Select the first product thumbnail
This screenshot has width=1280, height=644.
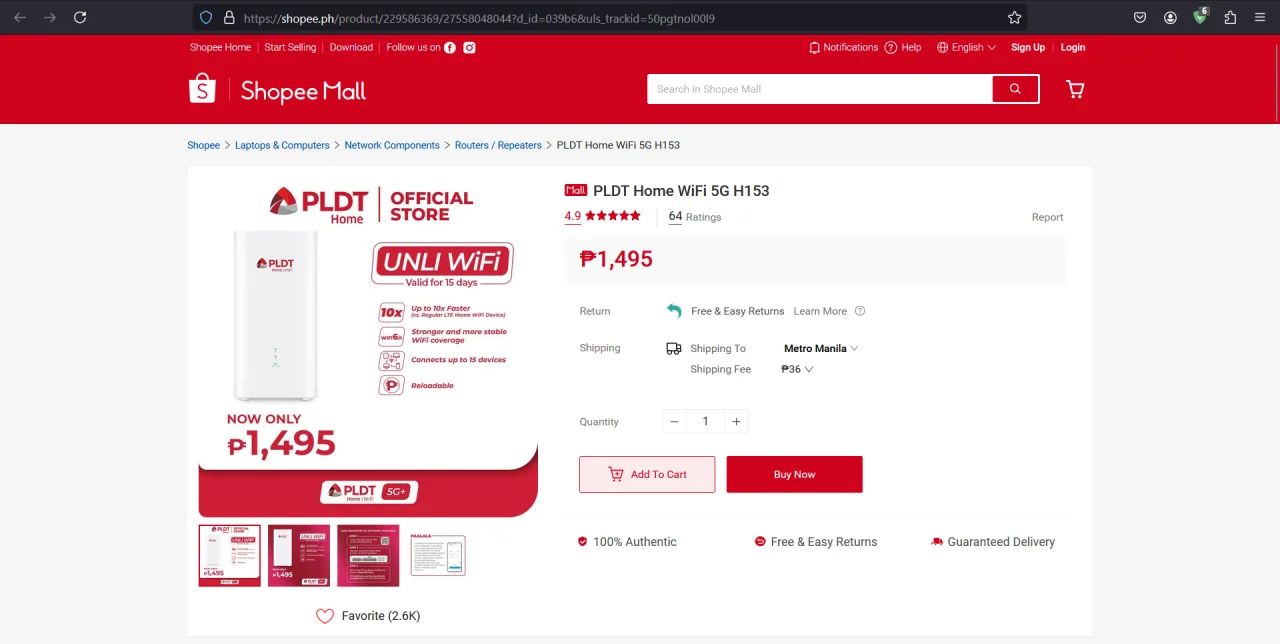point(229,555)
